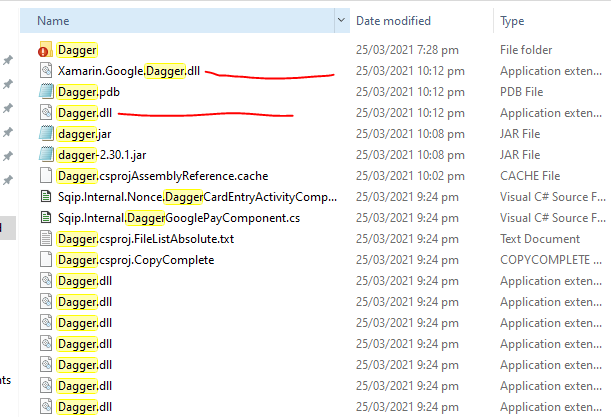
Task: Select the Dagger.csprojAssemblyReference.cache file icon
Action: click(46, 176)
